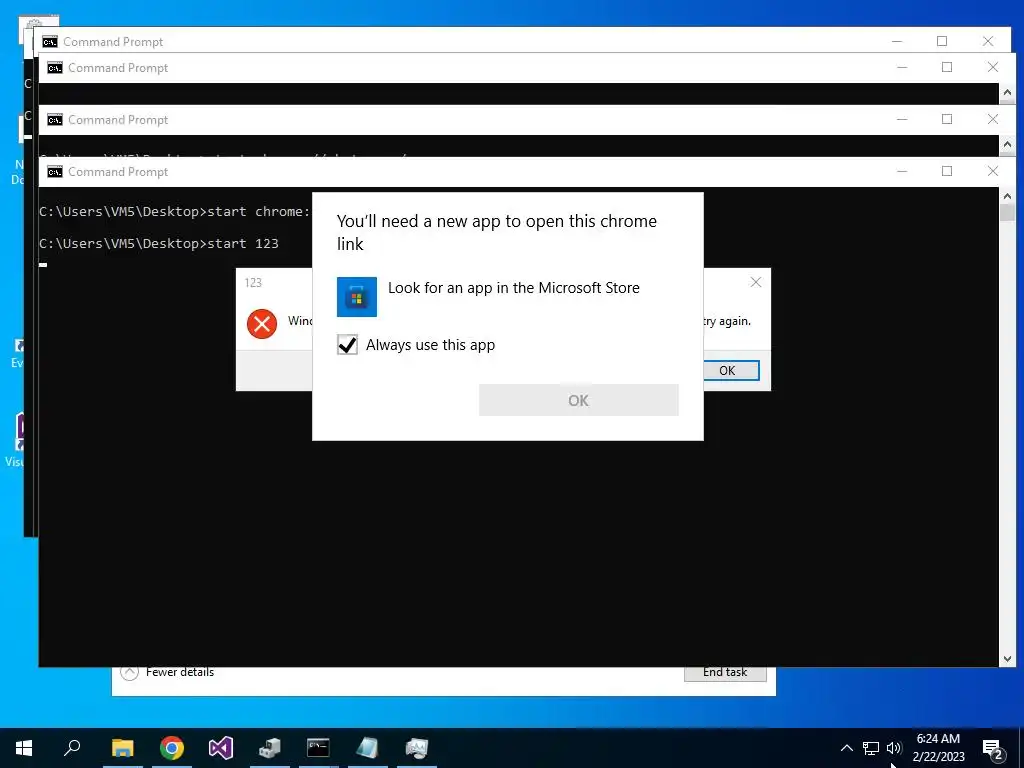Open the volume control tray icon

[894, 748]
